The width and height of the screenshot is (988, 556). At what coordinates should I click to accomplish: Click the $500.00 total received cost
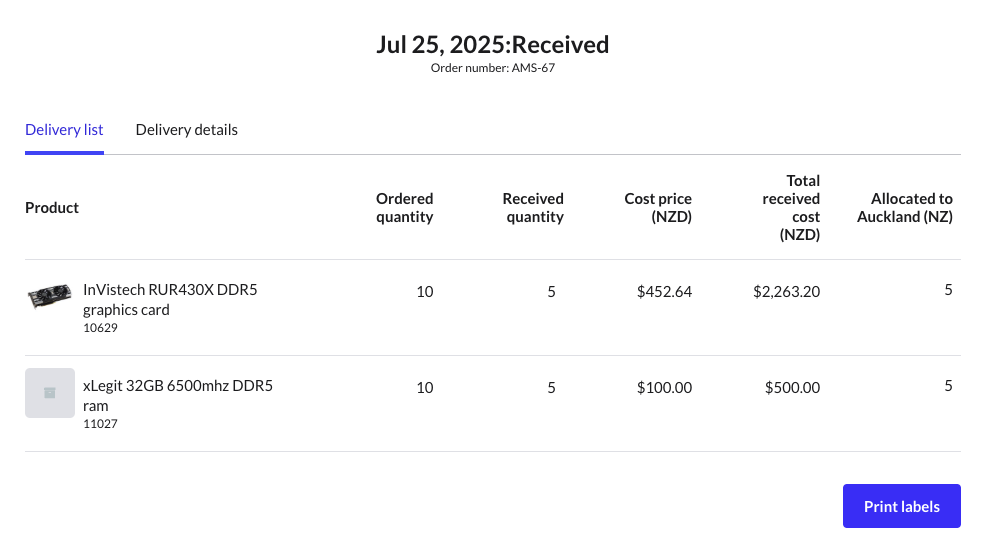(792, 388)
